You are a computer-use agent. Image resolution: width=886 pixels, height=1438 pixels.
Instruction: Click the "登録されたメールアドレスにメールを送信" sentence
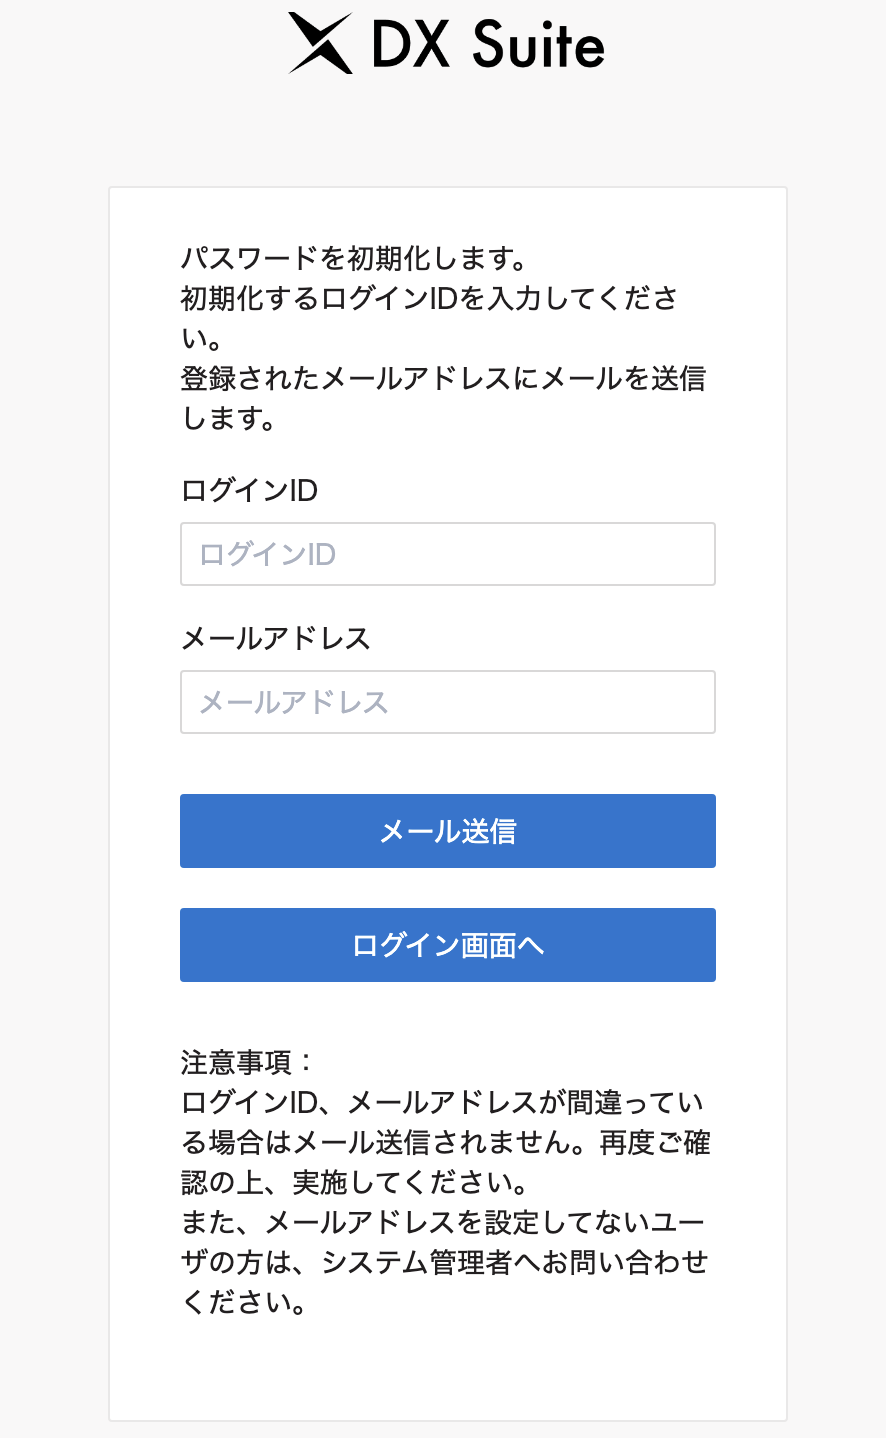[443, 379]
